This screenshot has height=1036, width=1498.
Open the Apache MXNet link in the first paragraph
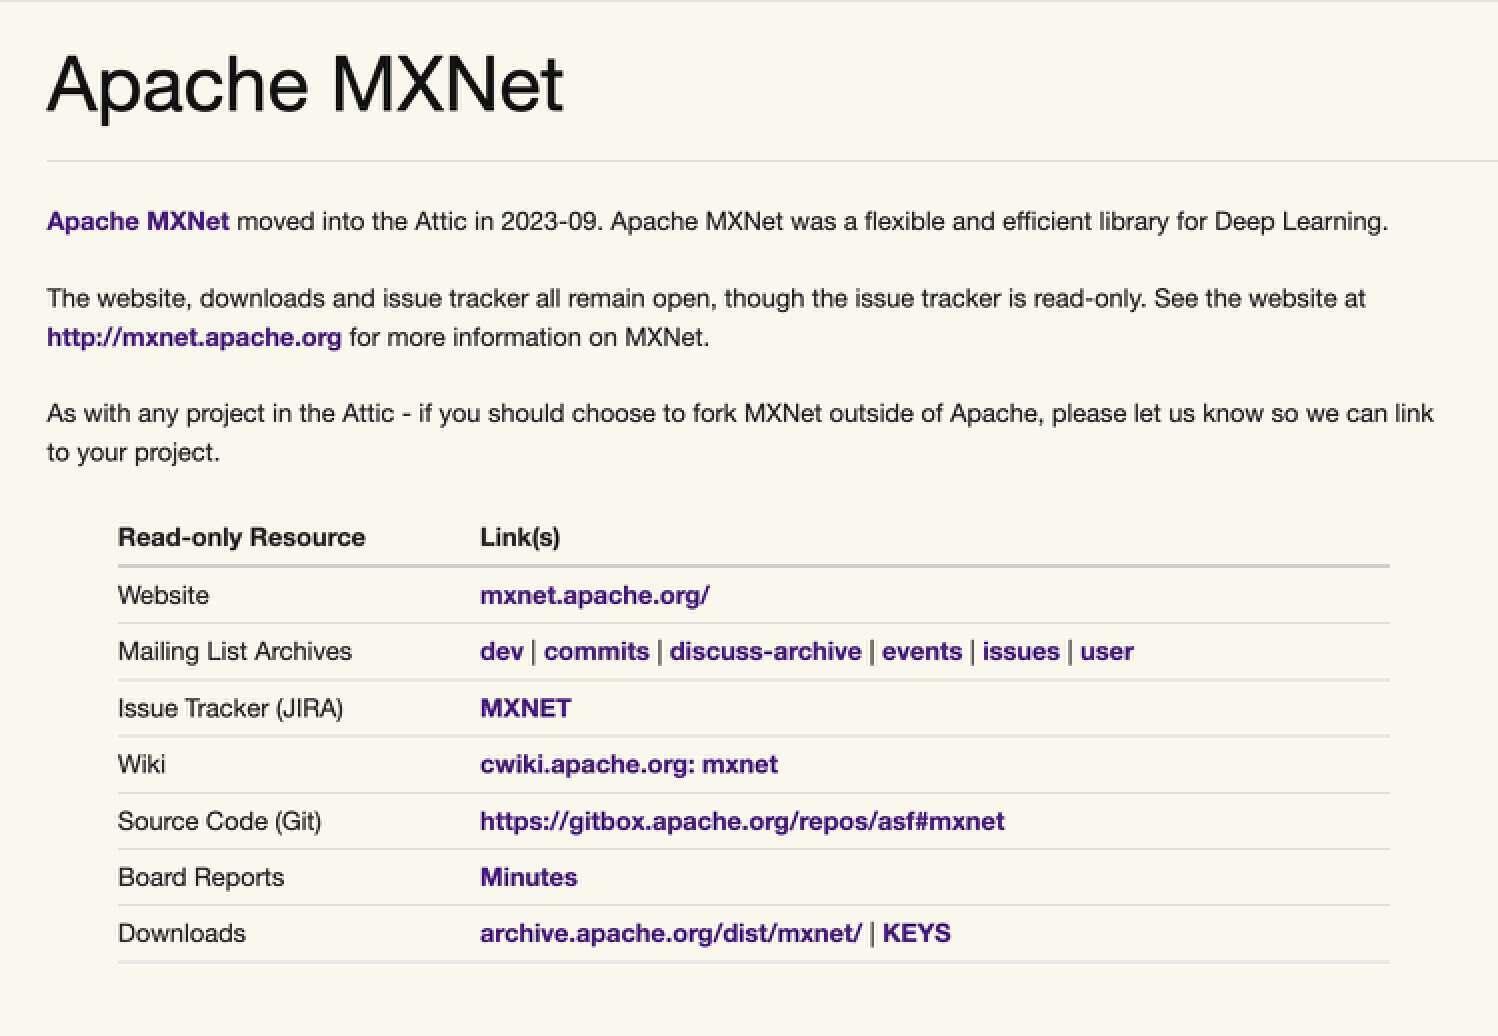coord(137,221)
